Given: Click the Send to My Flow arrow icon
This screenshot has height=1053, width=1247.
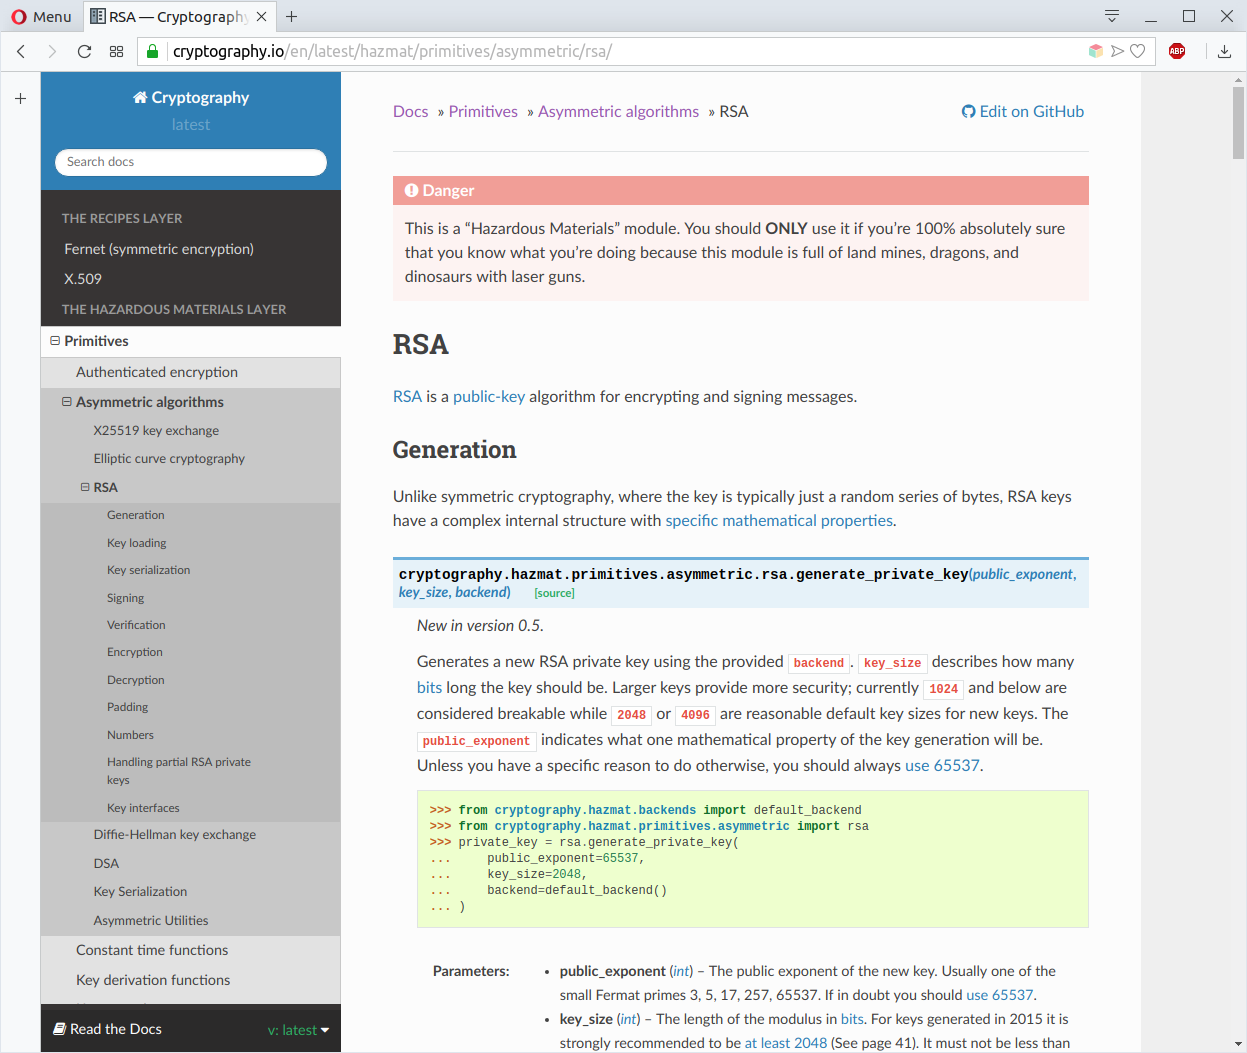Looking at the screenshot, I should (1117, 51).
